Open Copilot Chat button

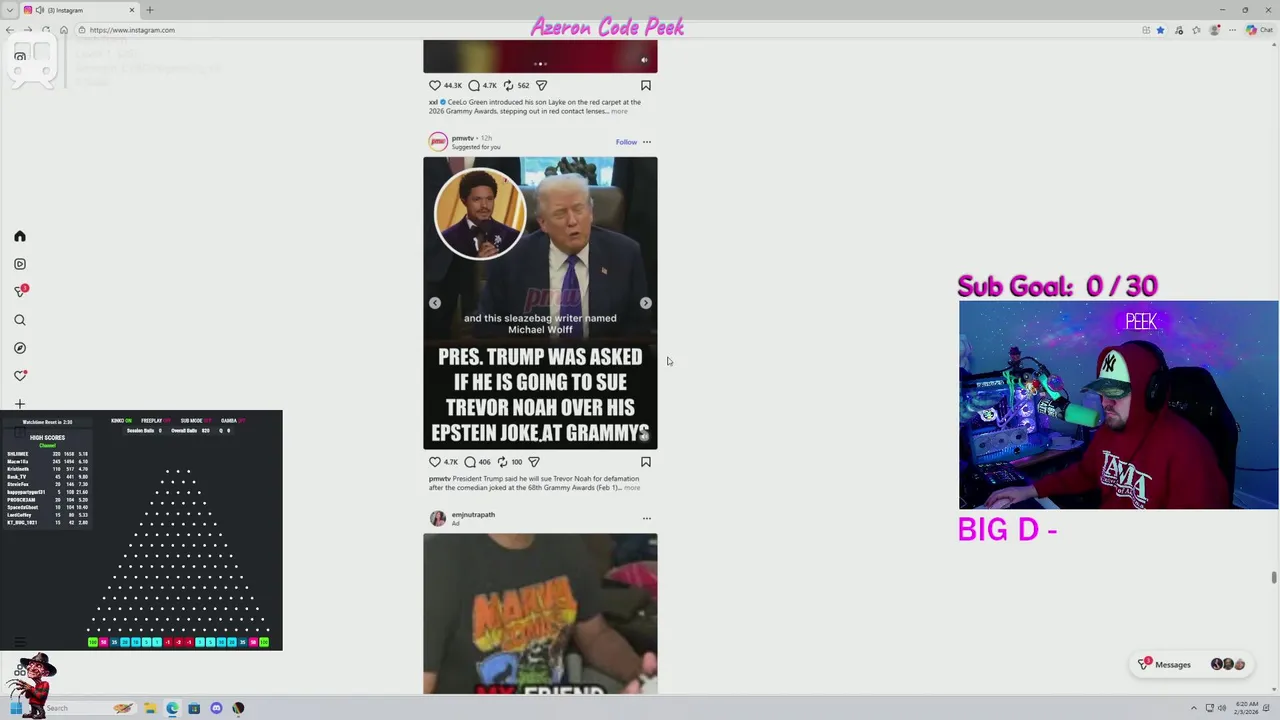point(1259,30)
